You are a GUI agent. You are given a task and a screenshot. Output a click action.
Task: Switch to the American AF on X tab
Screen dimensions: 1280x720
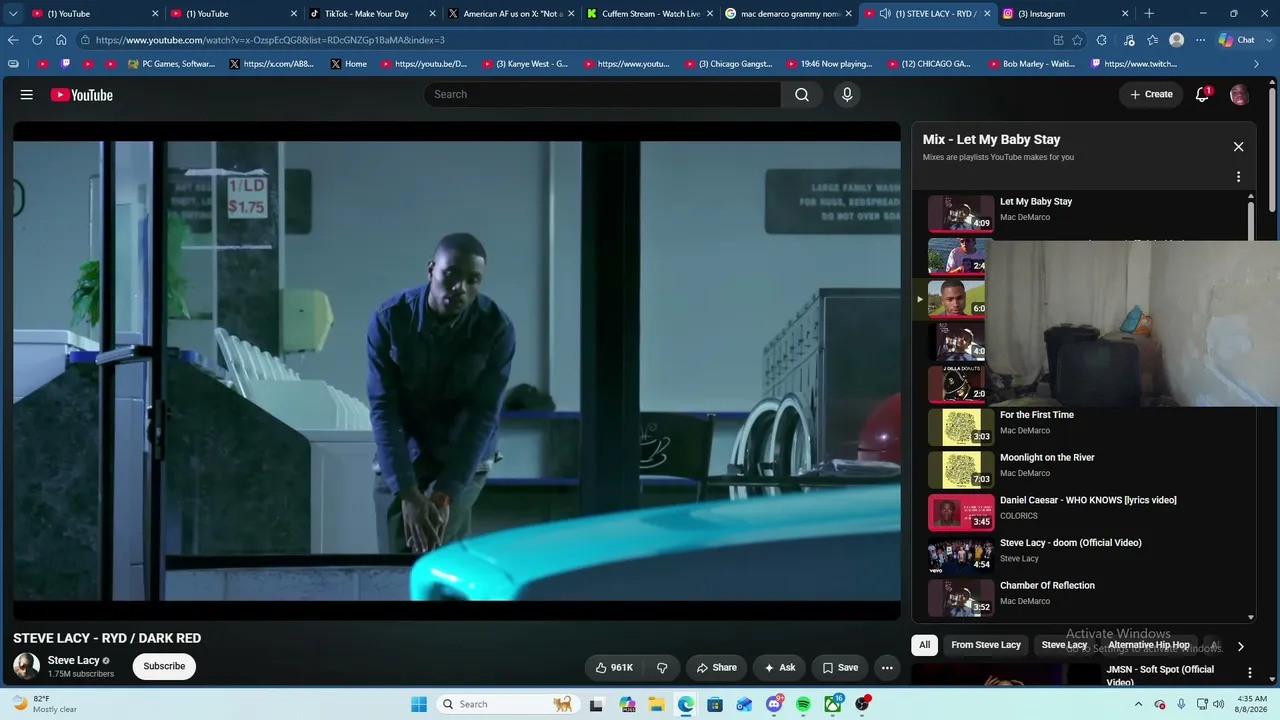pos(512,14)
